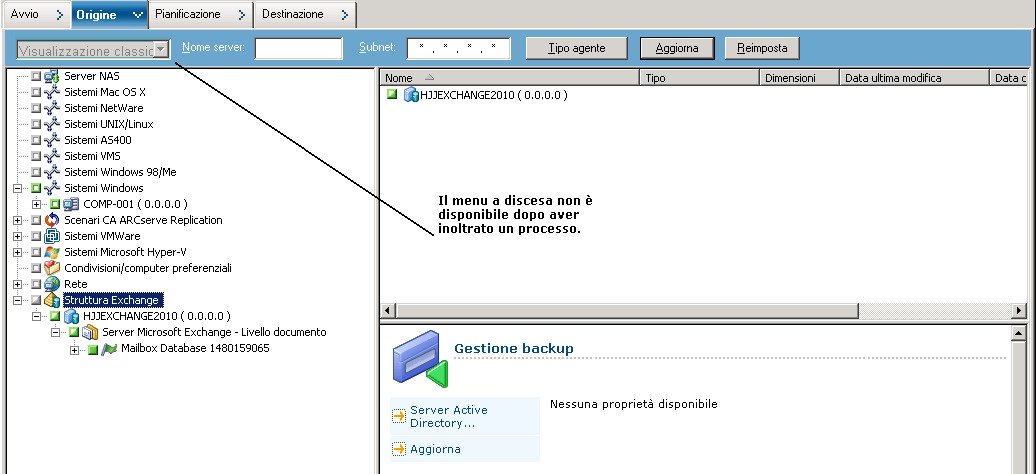This screenshot has height=474, width=1036.
Task: Toggle the Sistemi Windows checkbox
Action: click(x=36, y=188)
